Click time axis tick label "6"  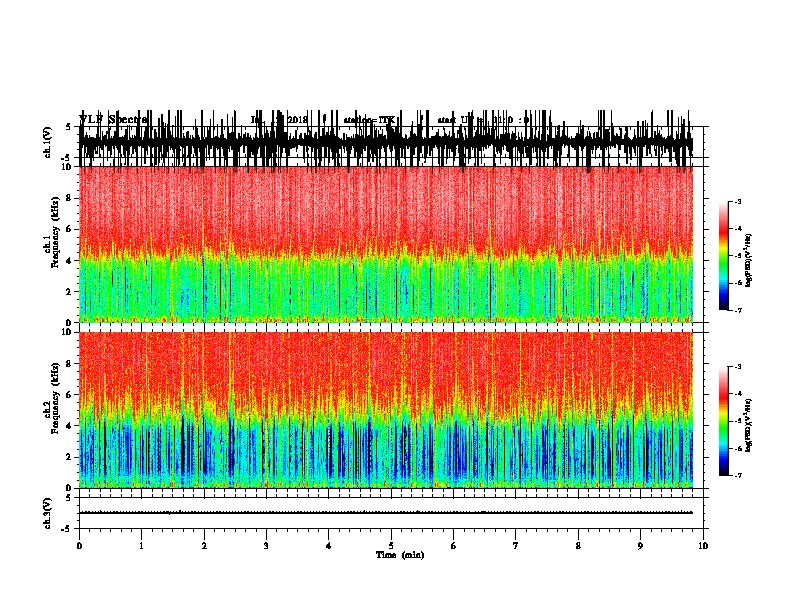point(454,546)
